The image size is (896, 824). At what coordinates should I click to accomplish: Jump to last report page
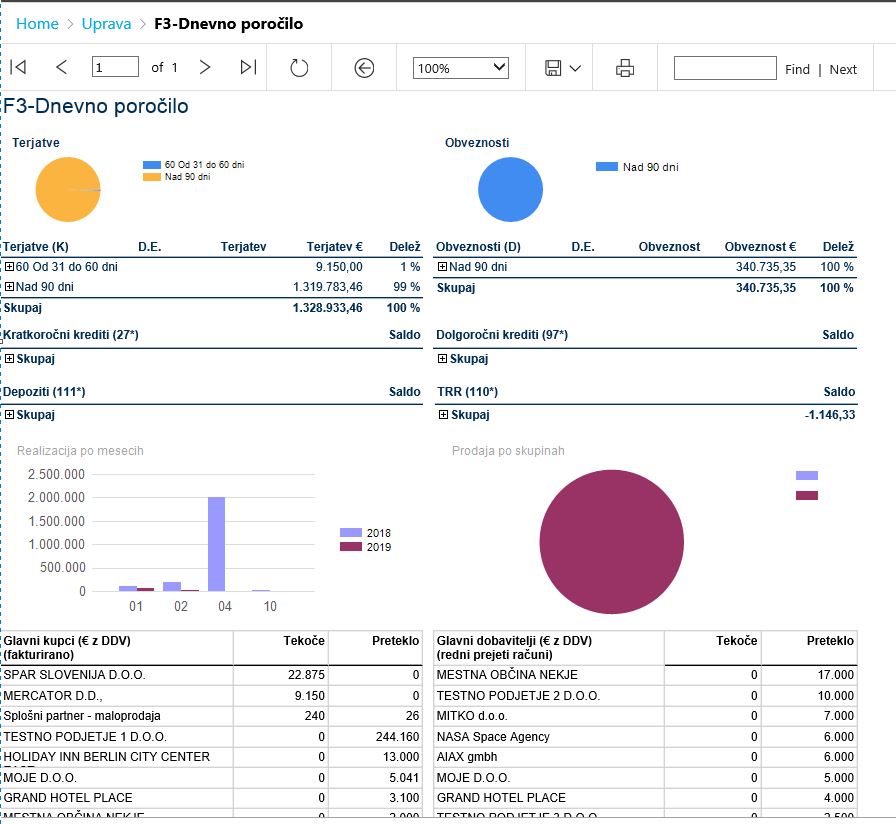[248, 67]
